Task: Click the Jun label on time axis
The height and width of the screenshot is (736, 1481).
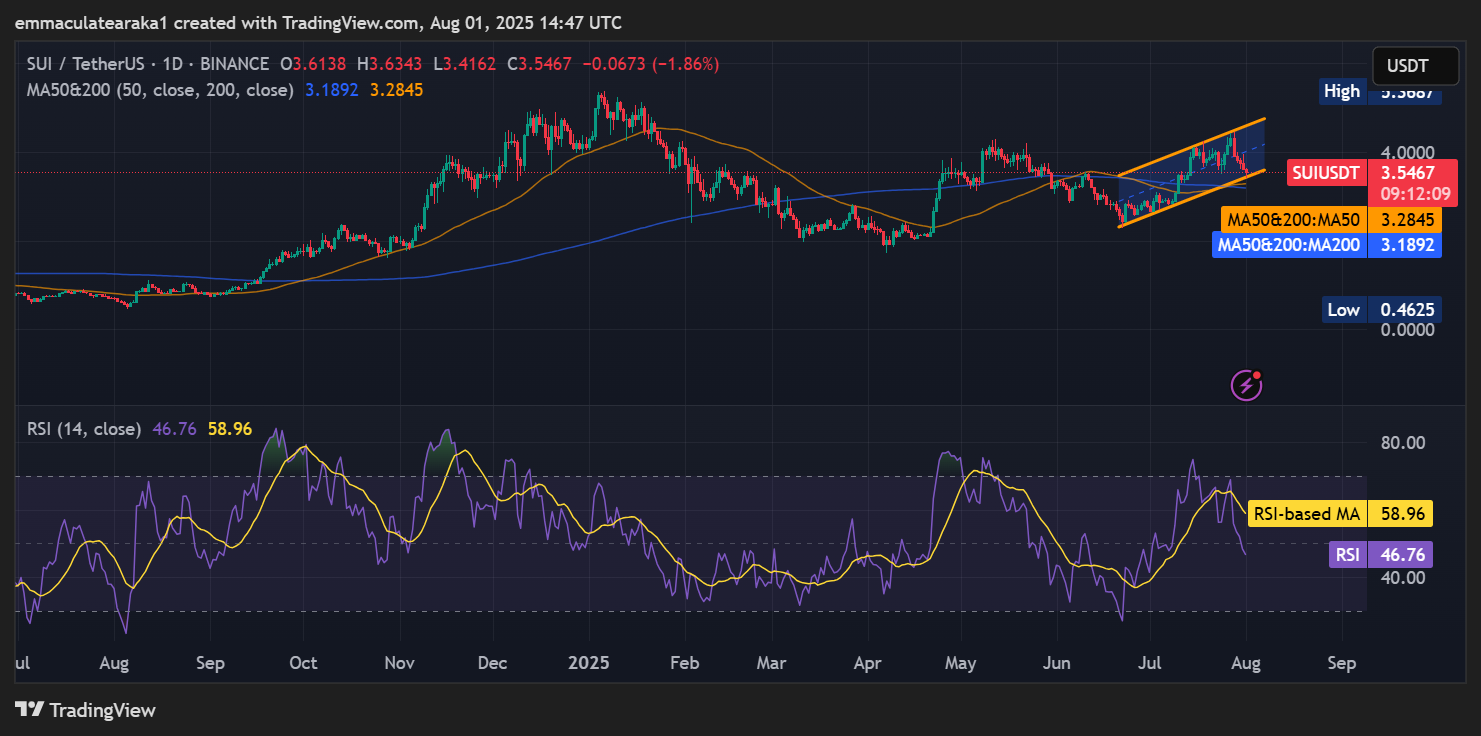Action: pos(1056,663)
